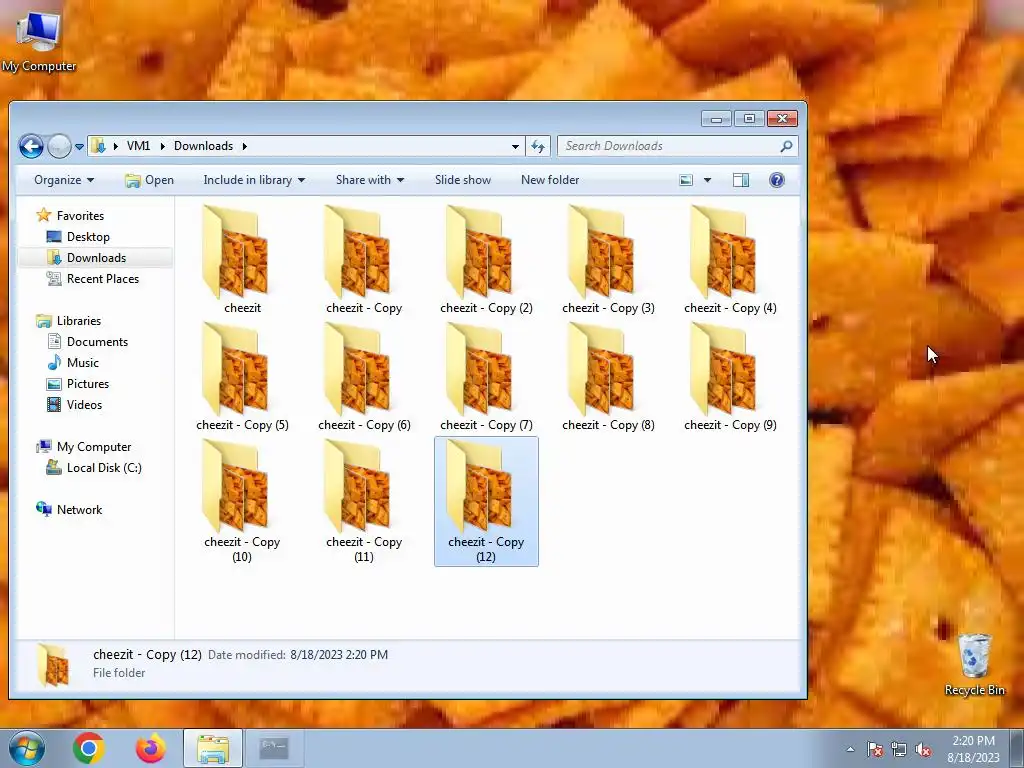Screen dimensions: 1024x768
Task: Click the Open toolbar button
Action: [x=150, y=180]
